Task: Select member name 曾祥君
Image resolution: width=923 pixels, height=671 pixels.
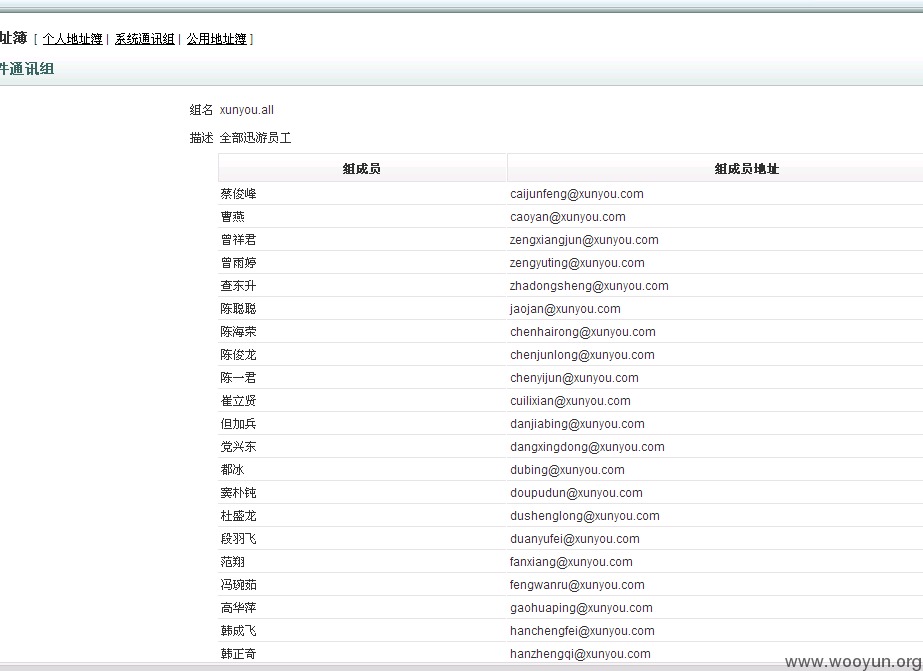Action: (238, 240)
